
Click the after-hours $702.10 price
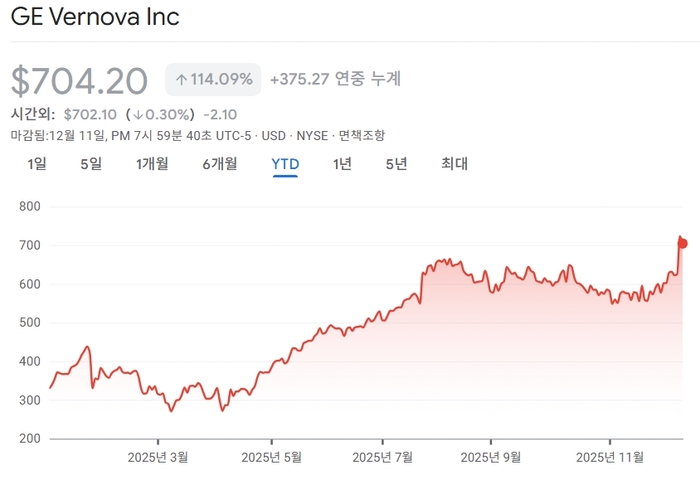point(90,114)
